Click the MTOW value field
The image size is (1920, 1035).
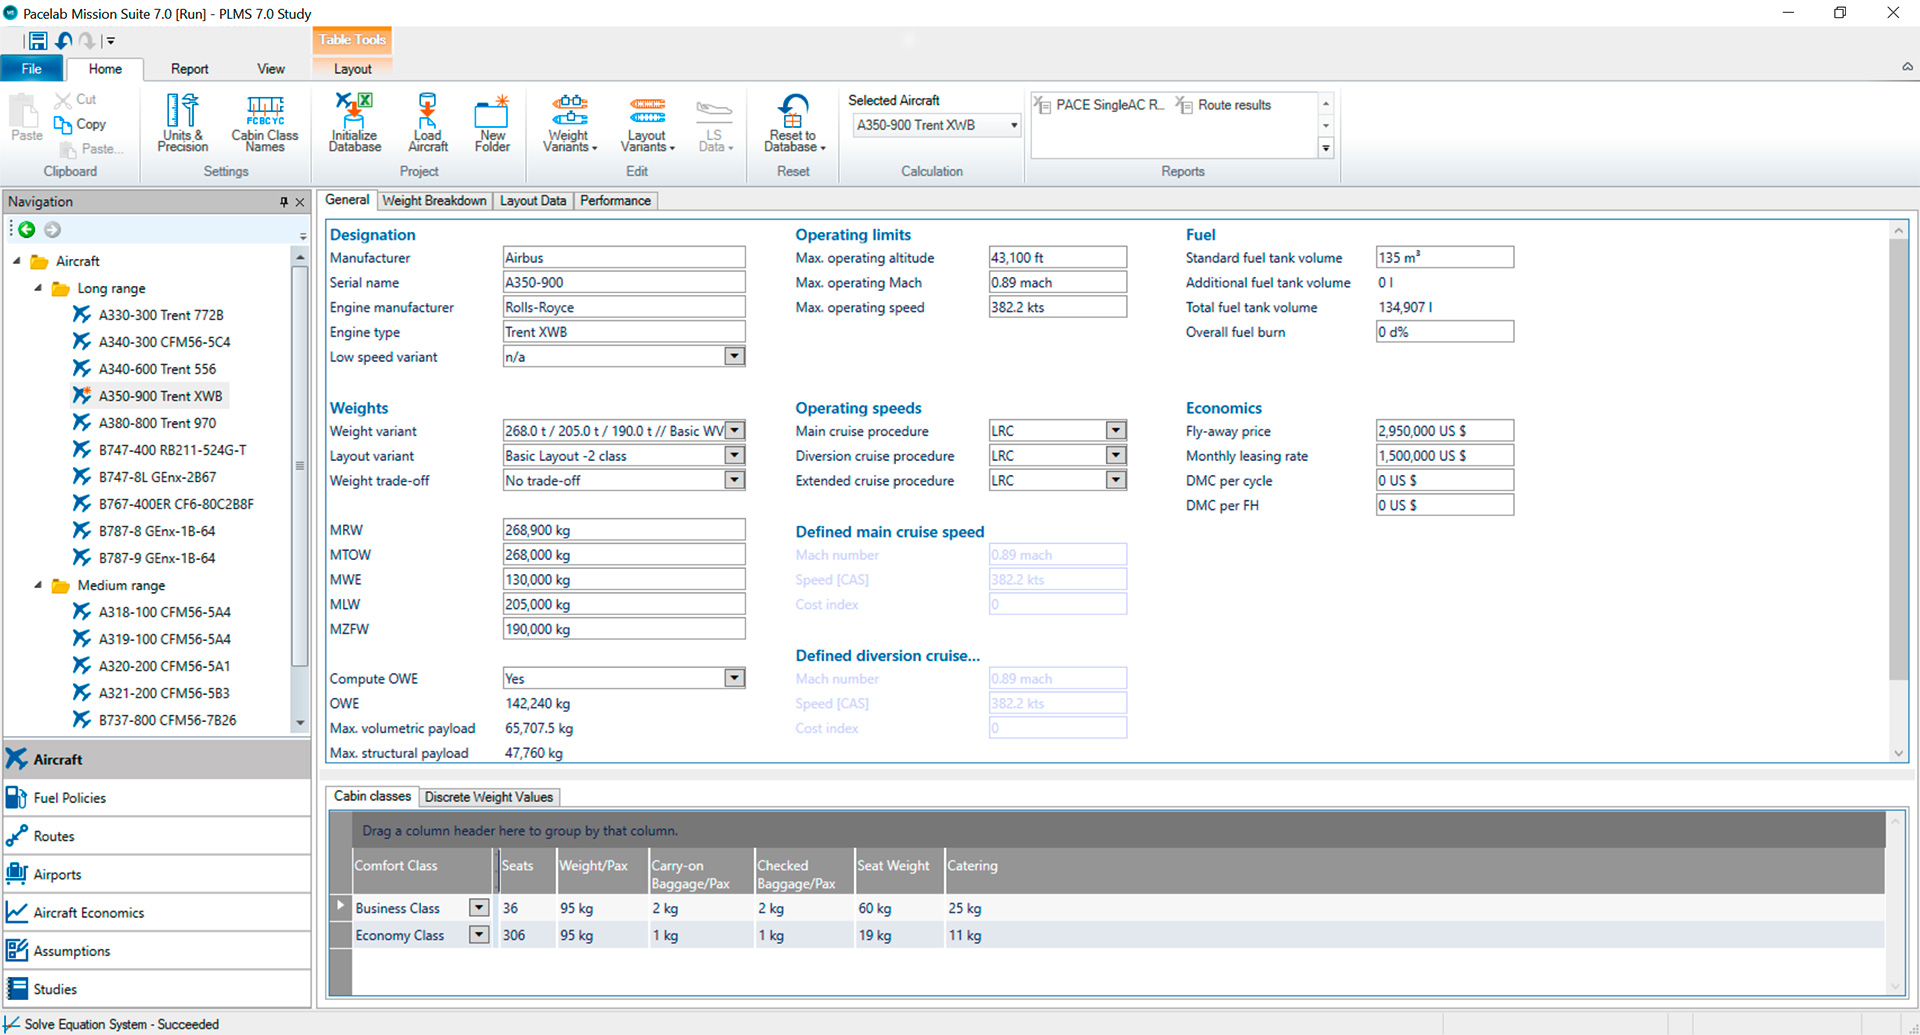pos(624,555)
